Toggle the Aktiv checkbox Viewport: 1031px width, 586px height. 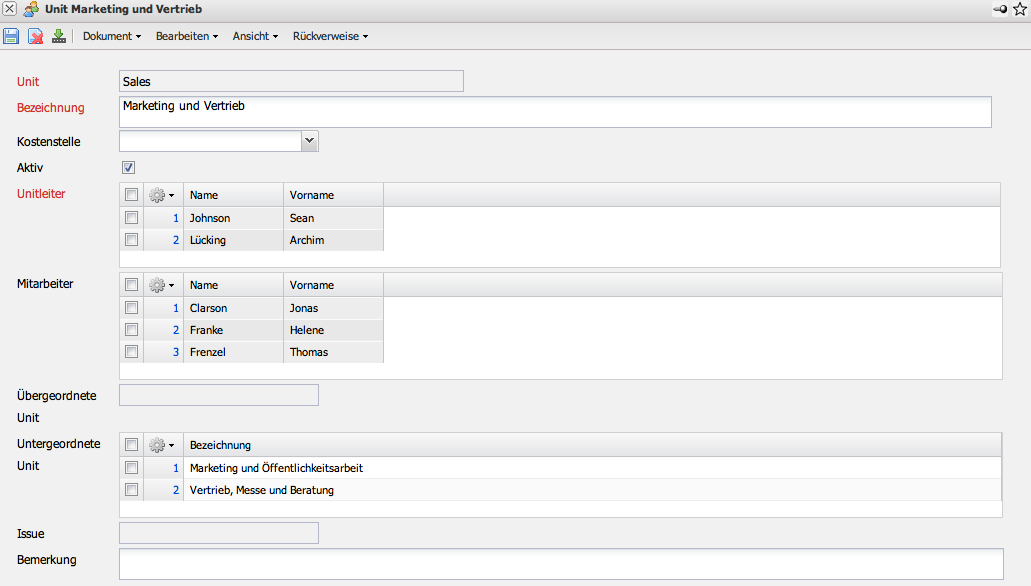pyautogui.click(x=128, y=168)
